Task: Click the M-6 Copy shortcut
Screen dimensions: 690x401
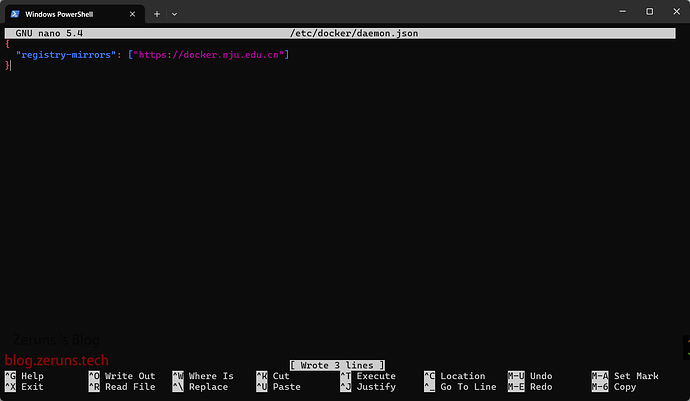Action: [x=614, y=387]
